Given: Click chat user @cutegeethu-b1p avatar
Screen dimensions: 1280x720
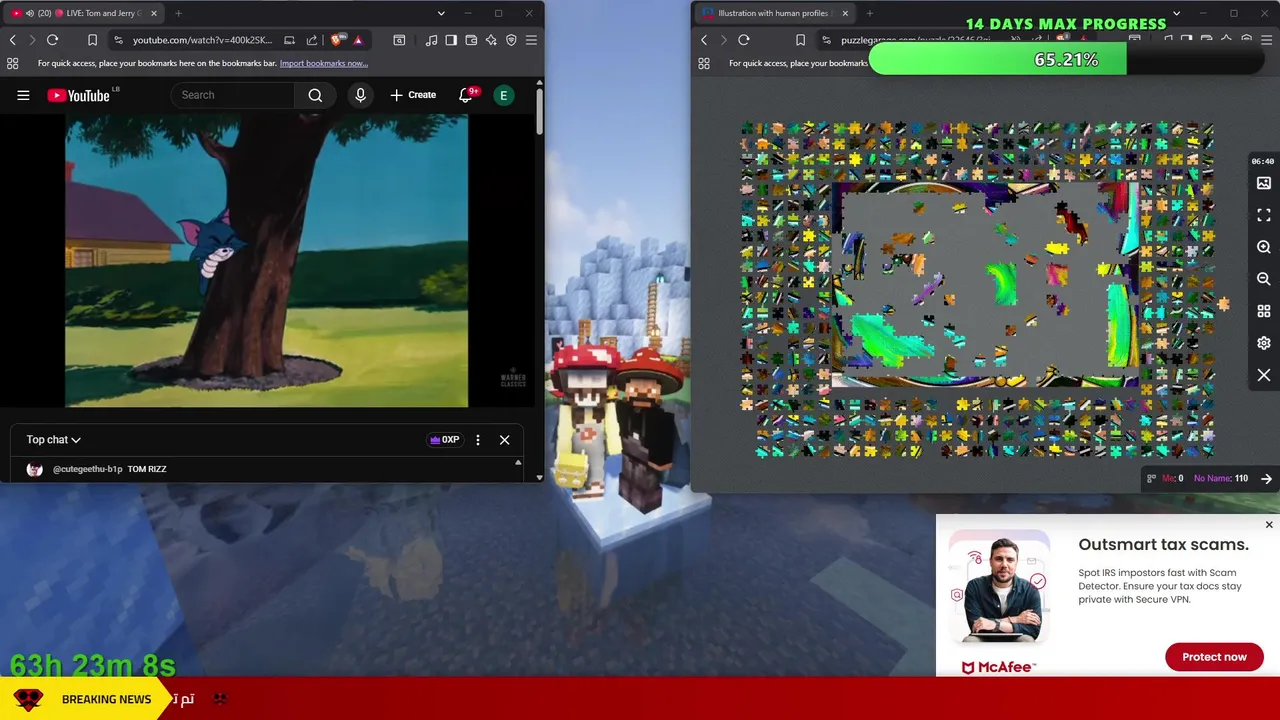Looking at the screenshot, I should click(x=35, y=469).
